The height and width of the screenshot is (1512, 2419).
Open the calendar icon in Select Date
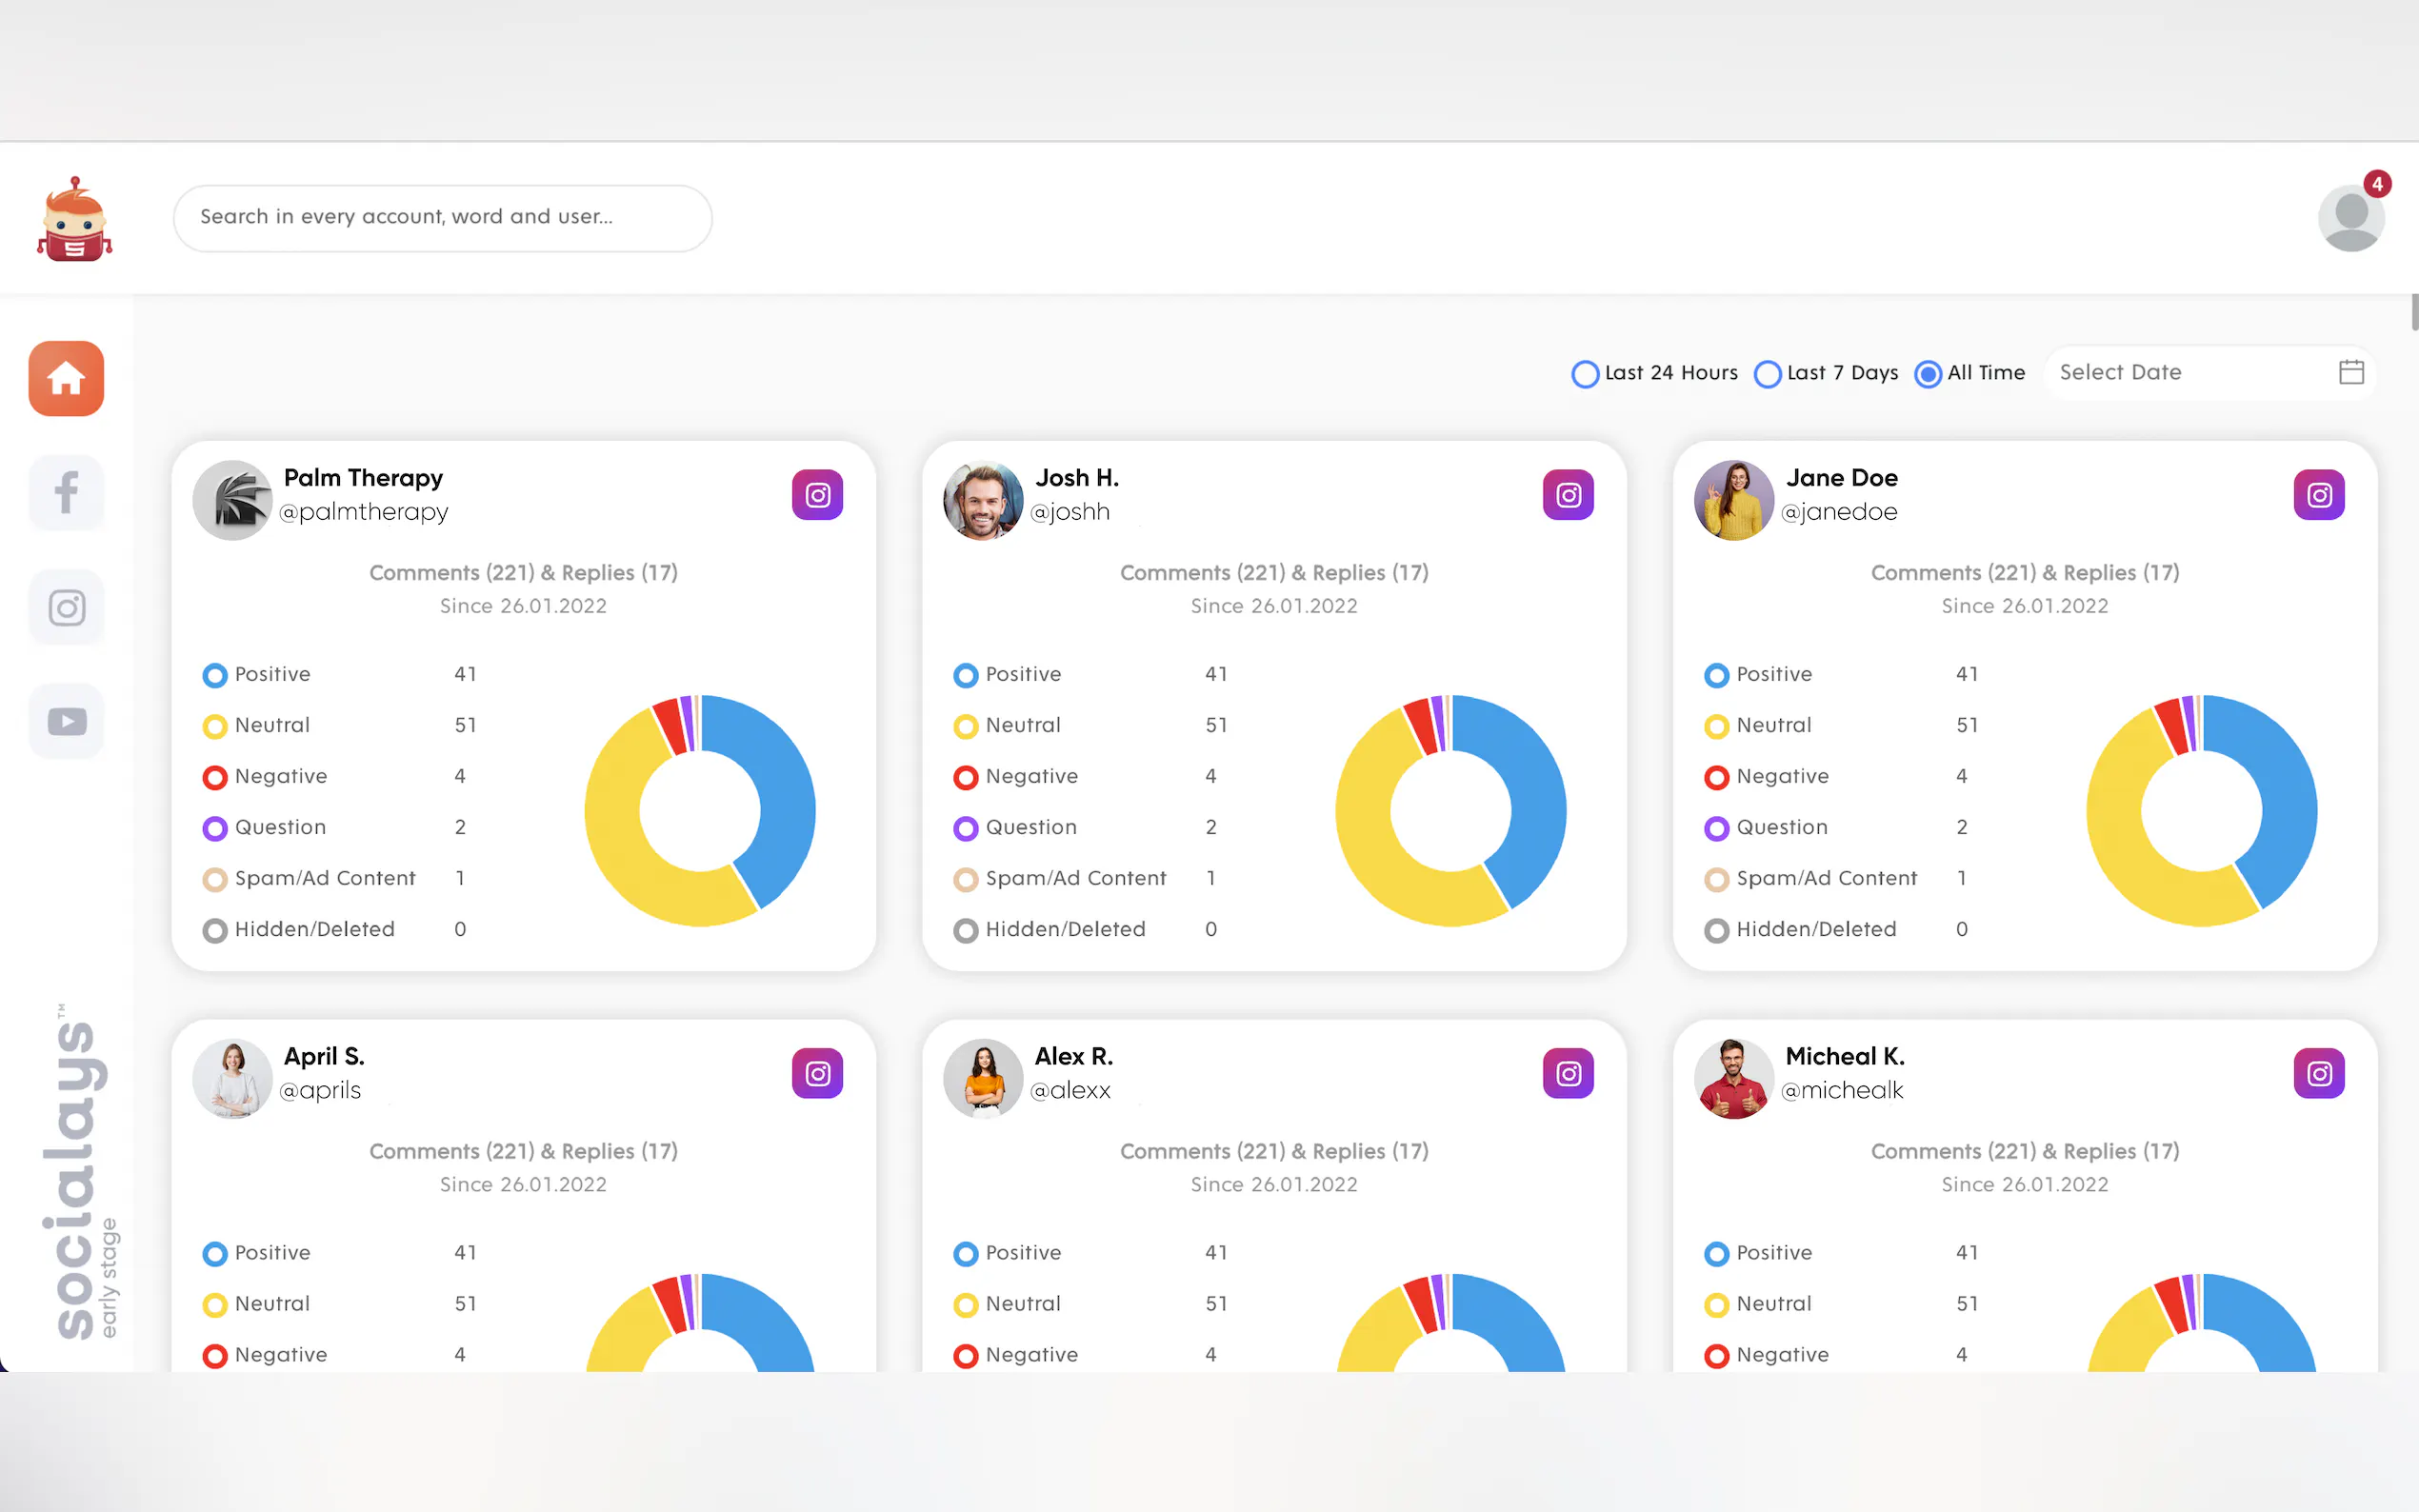[2351, 372]
